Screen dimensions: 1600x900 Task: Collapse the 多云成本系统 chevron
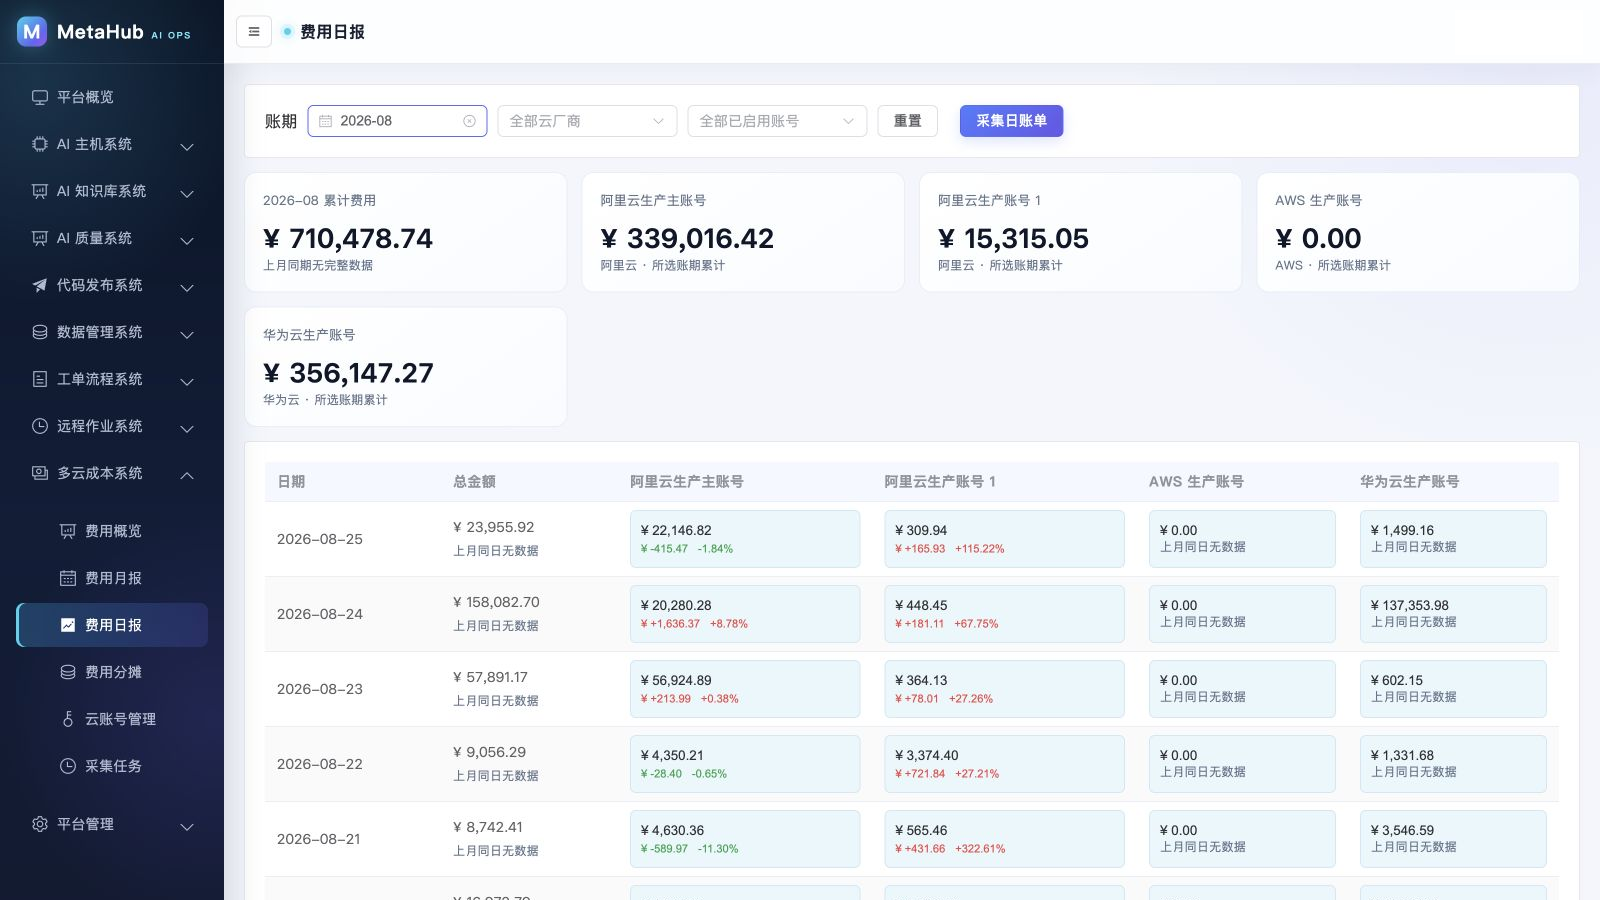tap(187, 475)
